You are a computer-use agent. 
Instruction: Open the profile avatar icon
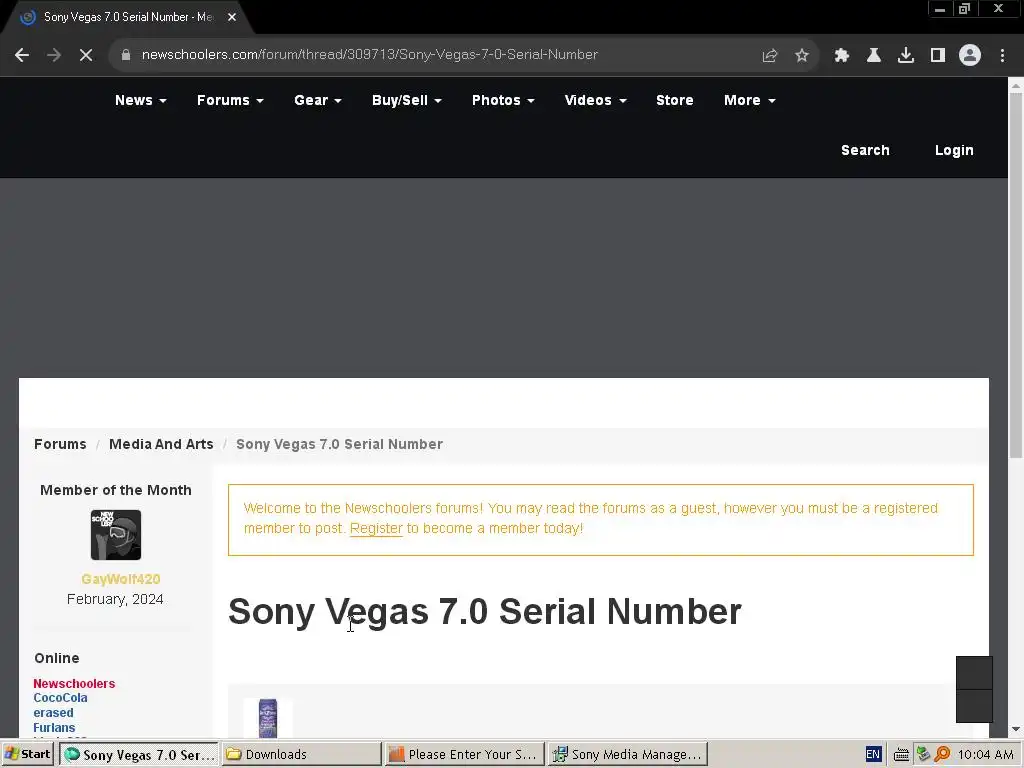coord(970,56)
